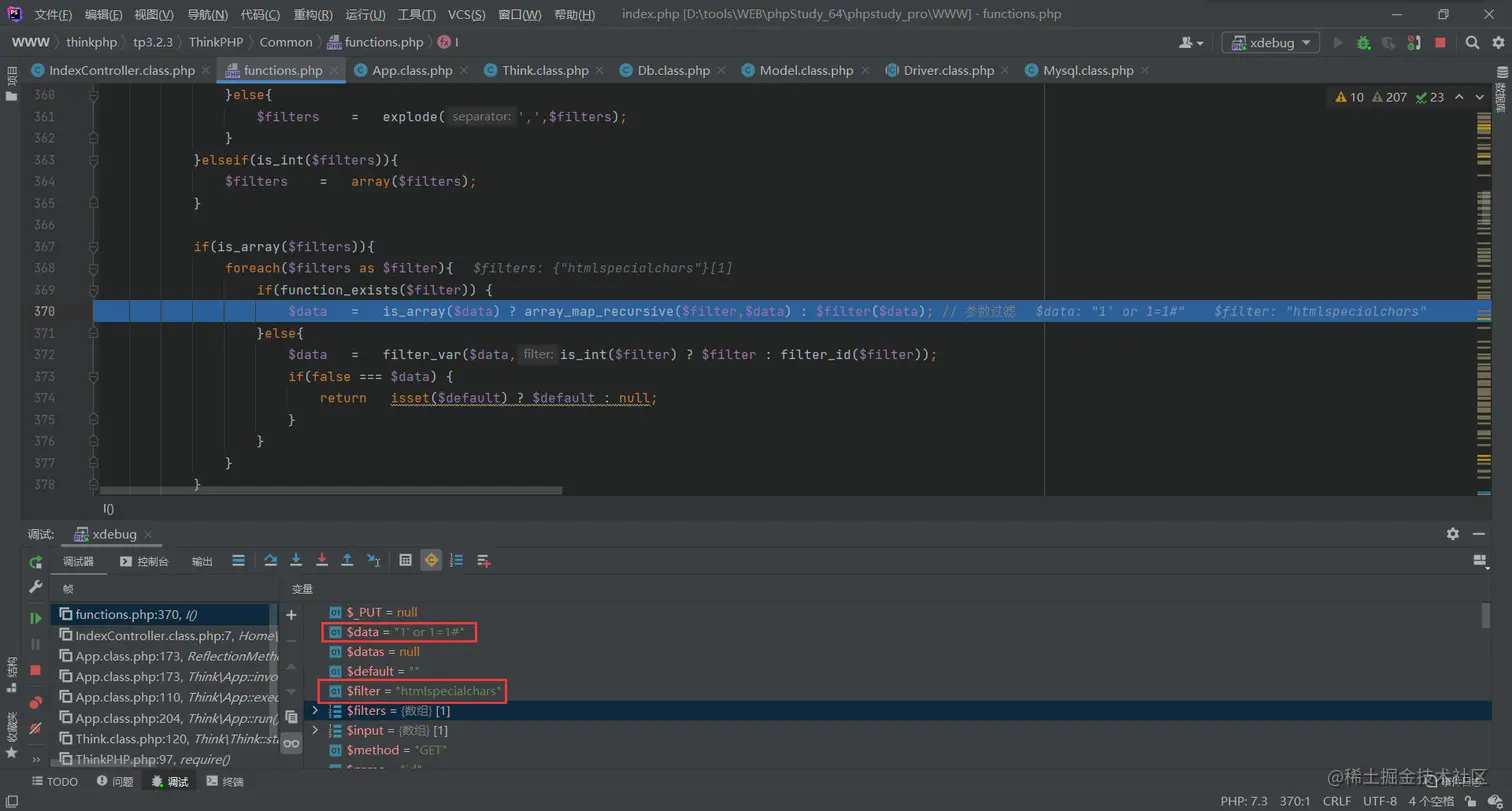Open IDE settings gear in top toolbar
The height and width of the screenshot is (811, 1512).
click(1498, 43)
